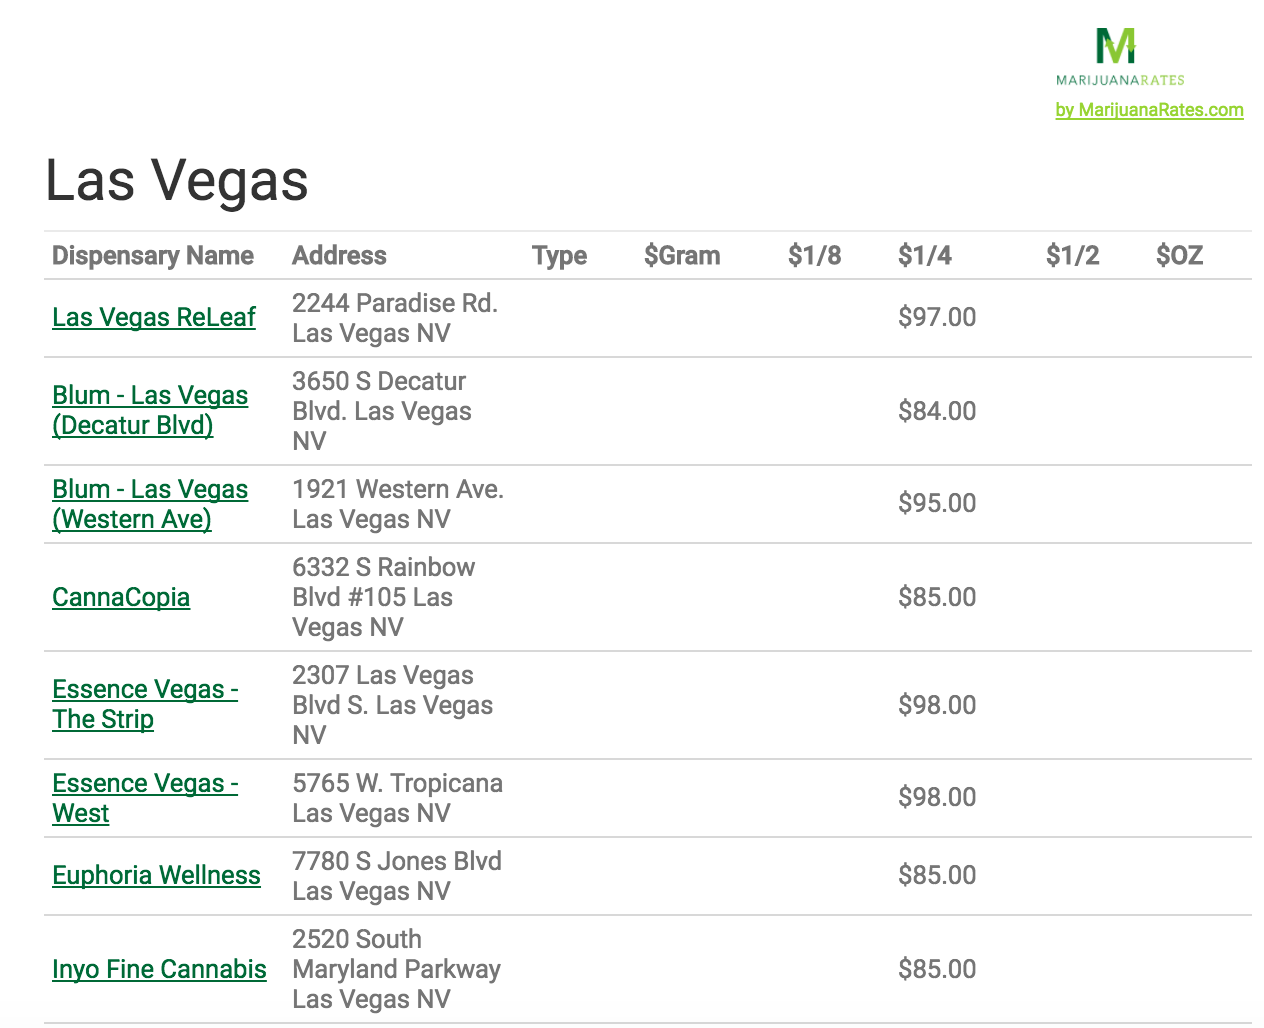Image resolution: width=1264 pixels, height=1028 pixels.
Task: Select the 3650 S Decatur Blvd. address
Action: coord(382,411)
